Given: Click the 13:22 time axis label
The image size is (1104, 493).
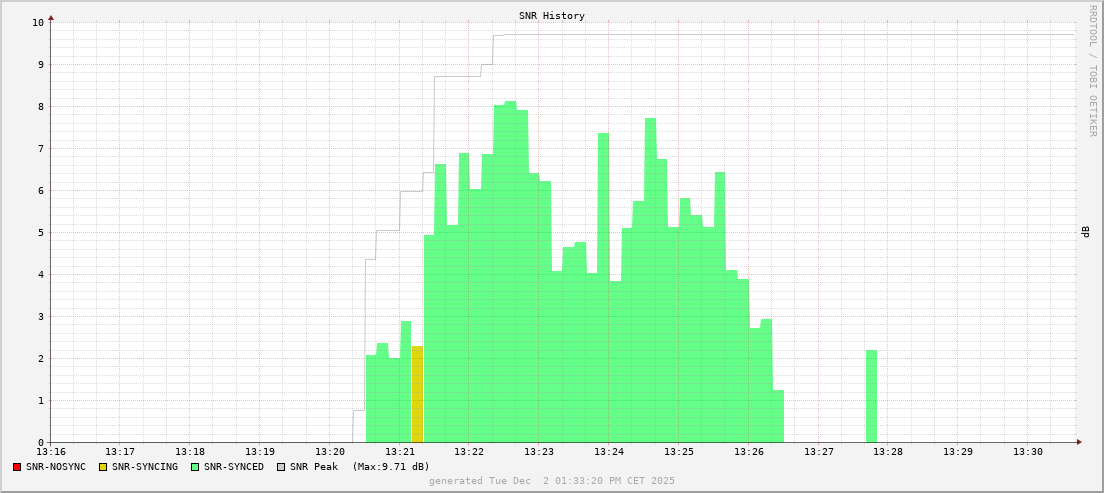Looking at the screenshot, I should click(x=469, y=453).
